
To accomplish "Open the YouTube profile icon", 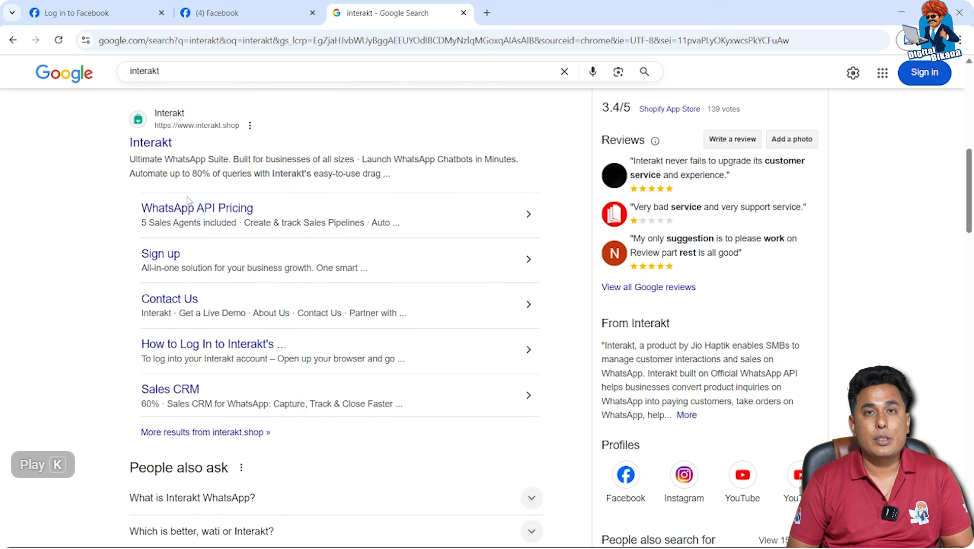I will point(742,474).
